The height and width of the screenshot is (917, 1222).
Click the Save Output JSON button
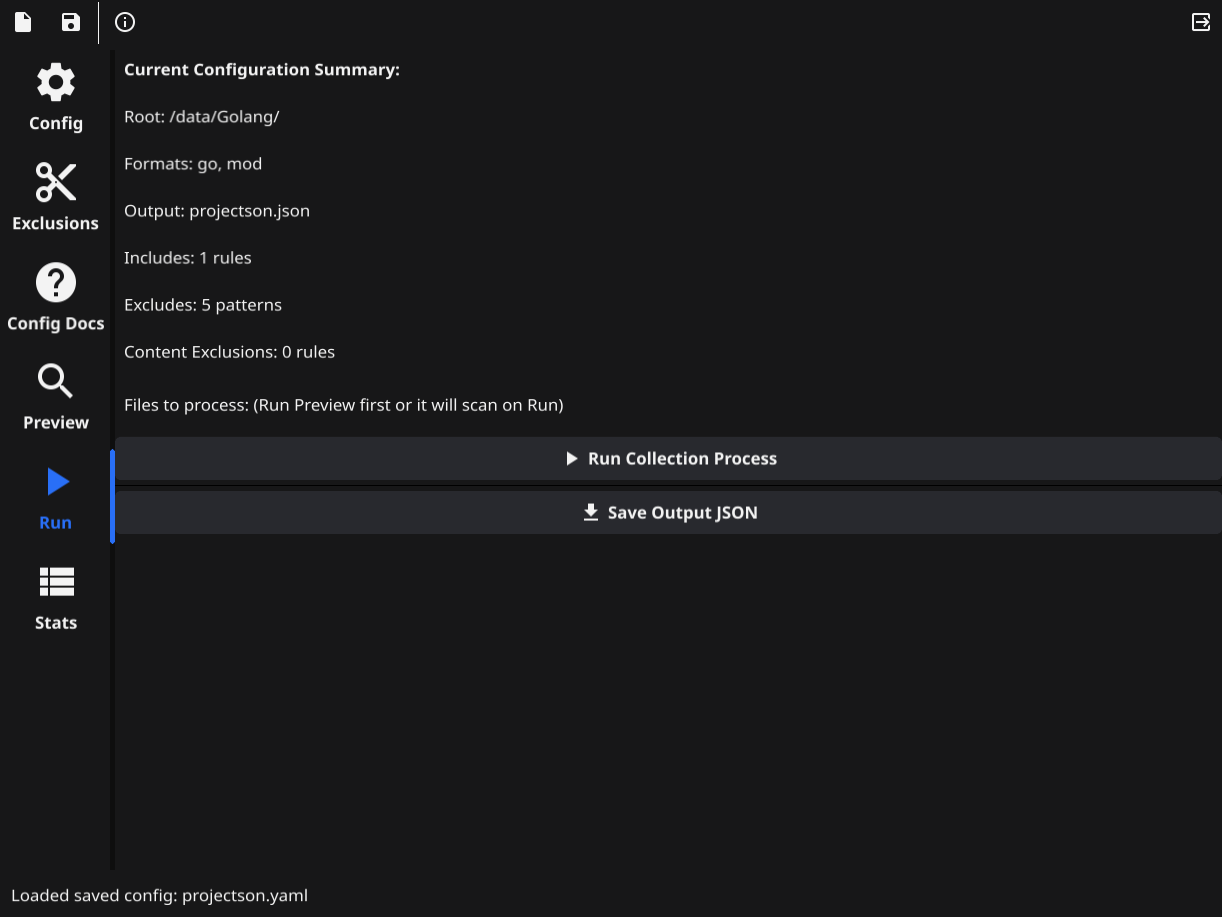click(x=669, y=513)
